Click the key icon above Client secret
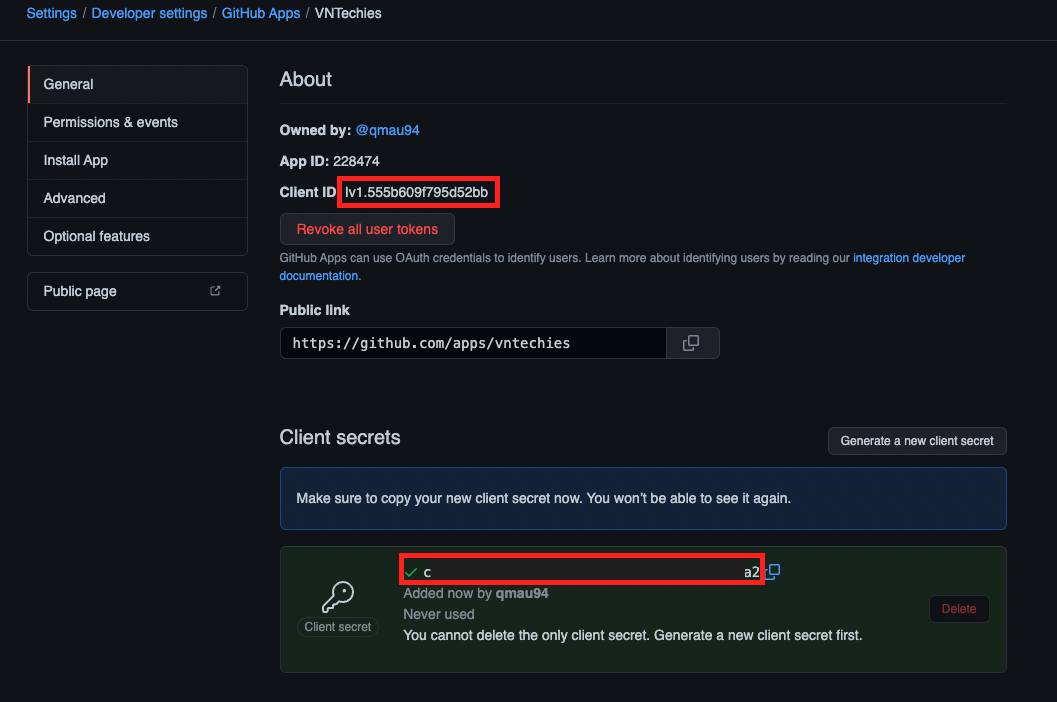The height and width of the screenshot is (702, 1057). 338,597
